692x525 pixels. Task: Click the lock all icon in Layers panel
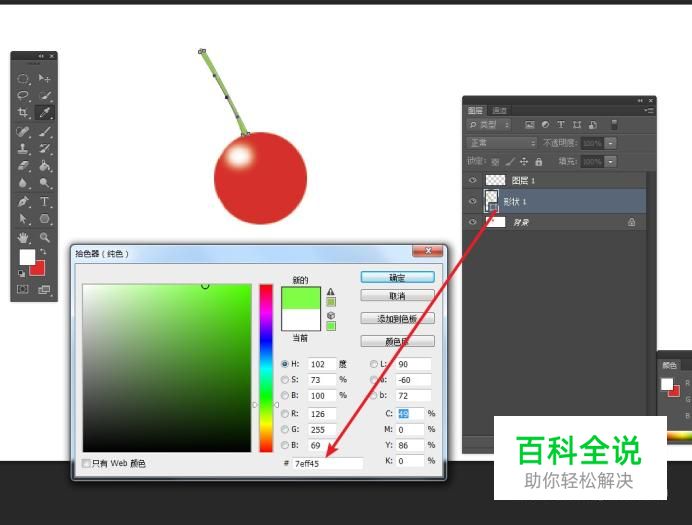538,161
